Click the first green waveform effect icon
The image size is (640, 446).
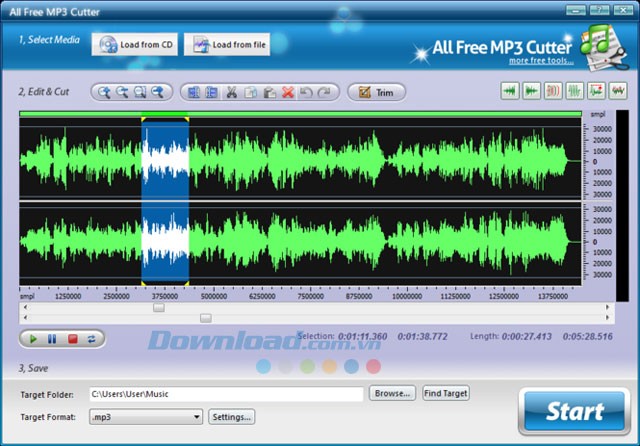tap(510, 92)
